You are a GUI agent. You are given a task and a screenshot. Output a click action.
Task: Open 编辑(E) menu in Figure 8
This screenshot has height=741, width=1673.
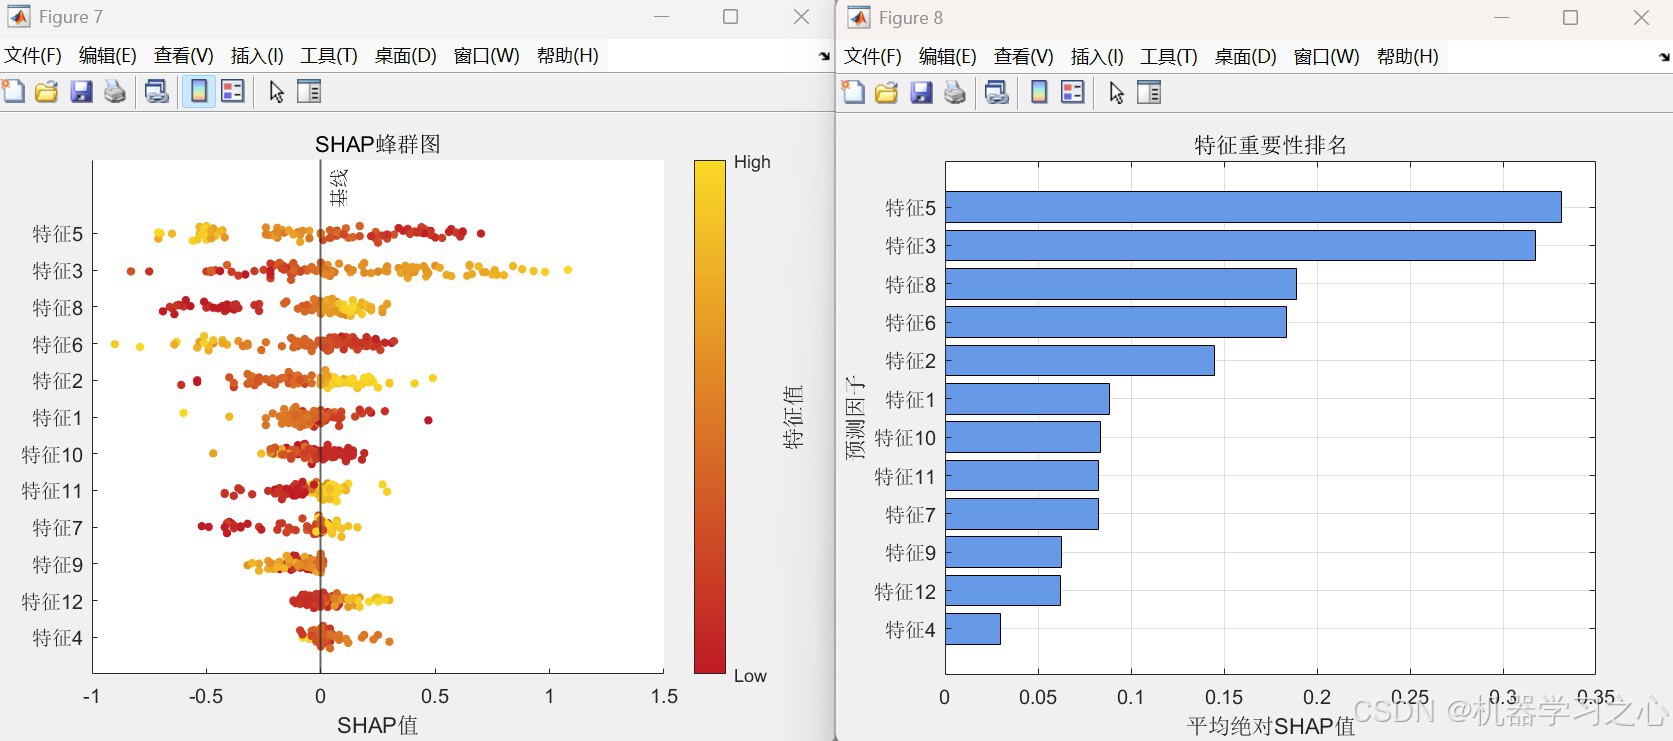point(947,57)
